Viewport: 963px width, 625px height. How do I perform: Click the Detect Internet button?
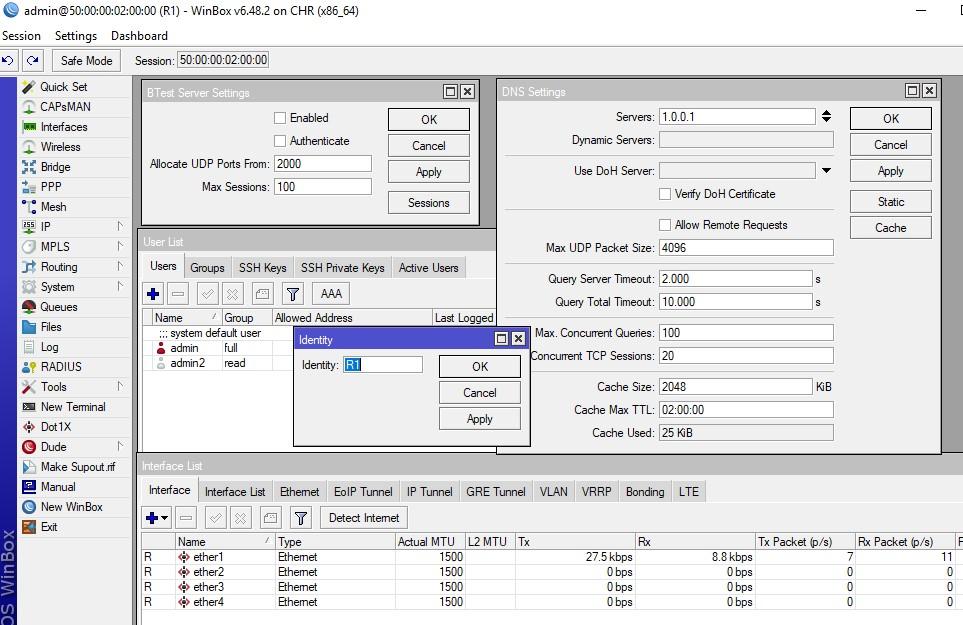(x=364, y=518)
